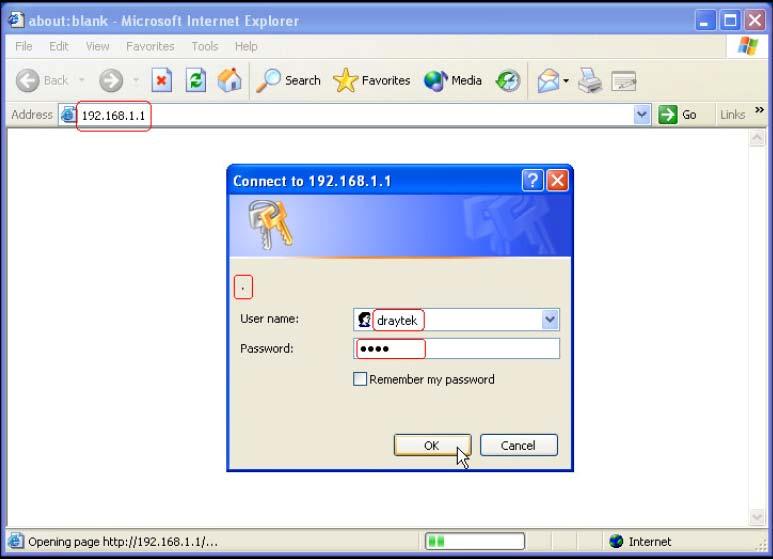Click the Print icon in toolbar
The height and width of the screenshot is (560, 773).
(x=590, y=81)
